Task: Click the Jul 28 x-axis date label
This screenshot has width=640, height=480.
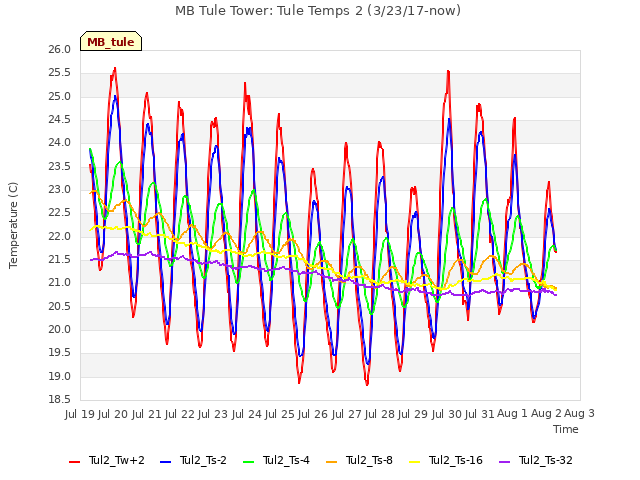Action: click(380, 414)
